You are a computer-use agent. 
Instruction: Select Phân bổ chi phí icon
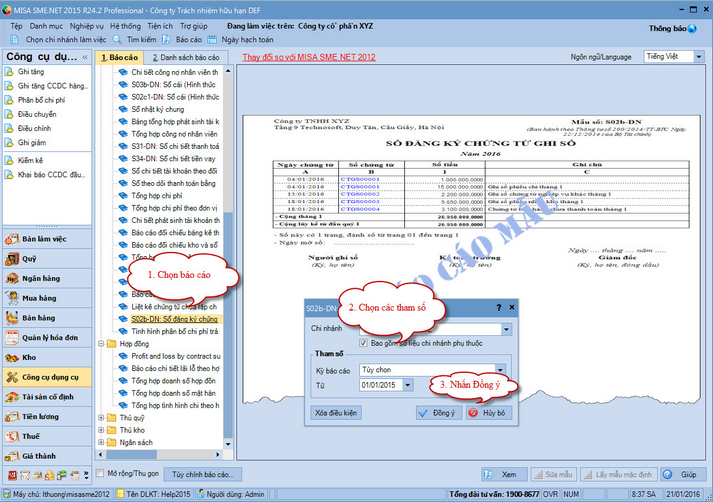point(9,100)
